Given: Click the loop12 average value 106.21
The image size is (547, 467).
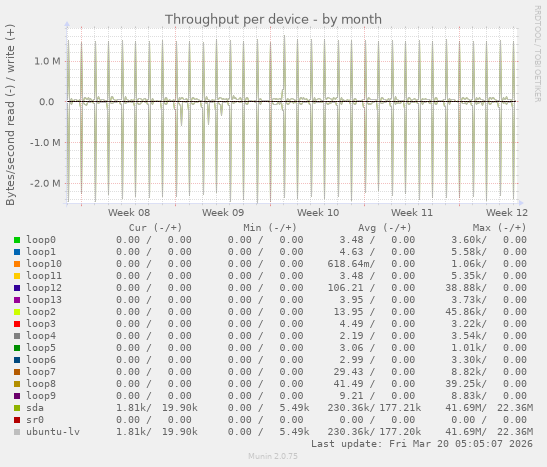Looking at the screenshot, I should (345, 288).
